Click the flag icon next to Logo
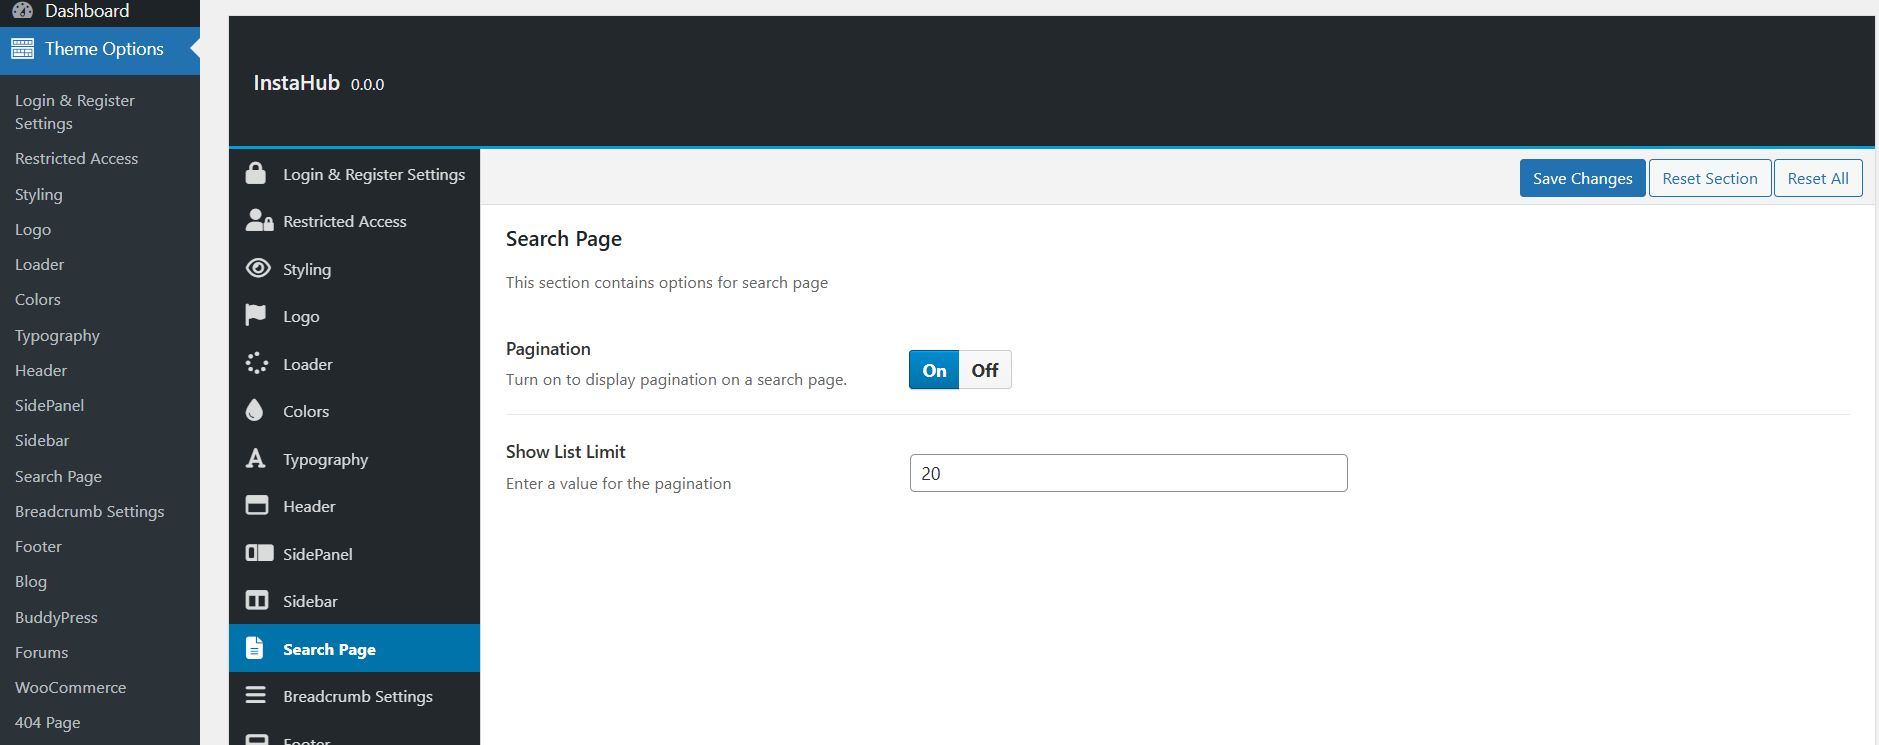Image resolution: width=1879 pixels, height=745 pixels. click(x=256, y=315)
